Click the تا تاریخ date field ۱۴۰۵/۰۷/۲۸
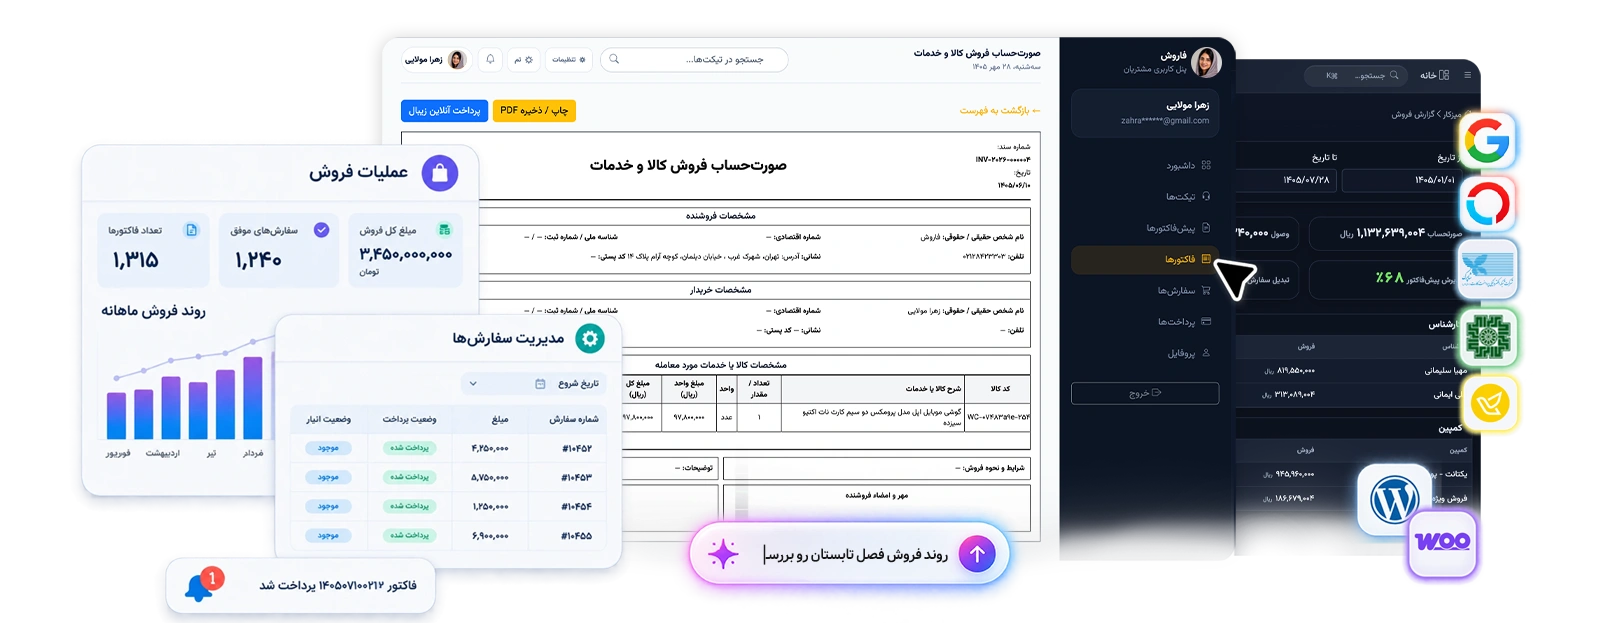The image size is (1600, 623). point(1285,180)
